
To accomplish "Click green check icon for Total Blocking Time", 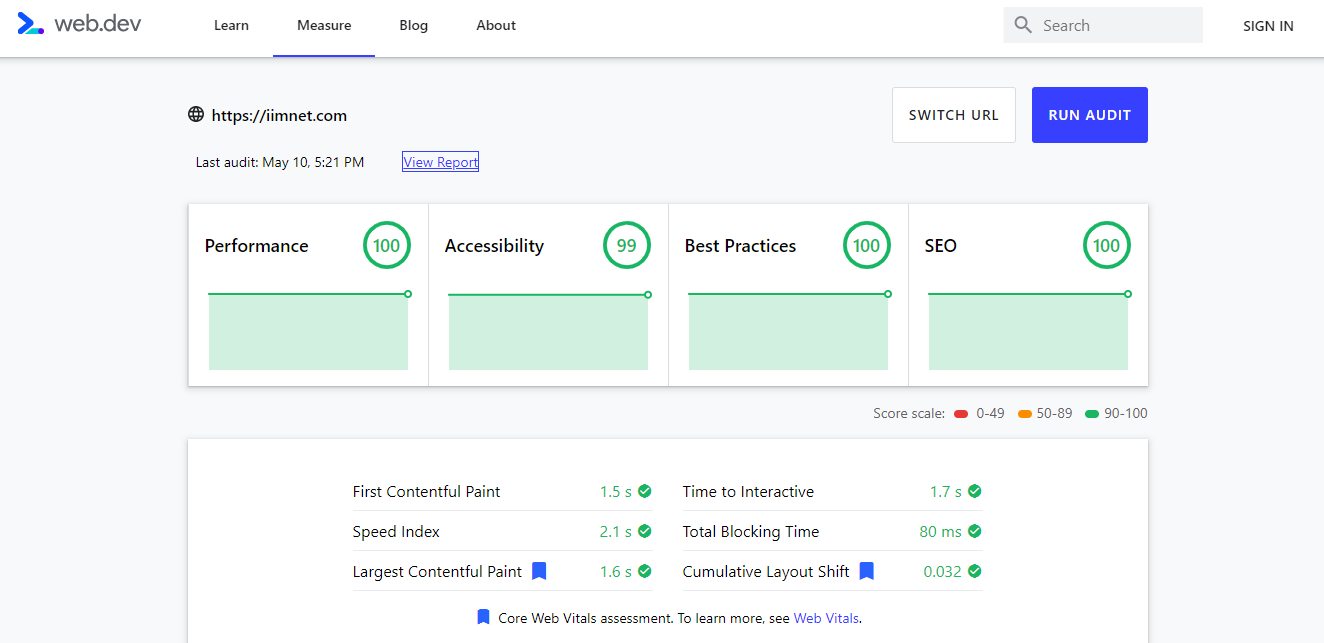I will pyautogui.click(x=975, y=531).
